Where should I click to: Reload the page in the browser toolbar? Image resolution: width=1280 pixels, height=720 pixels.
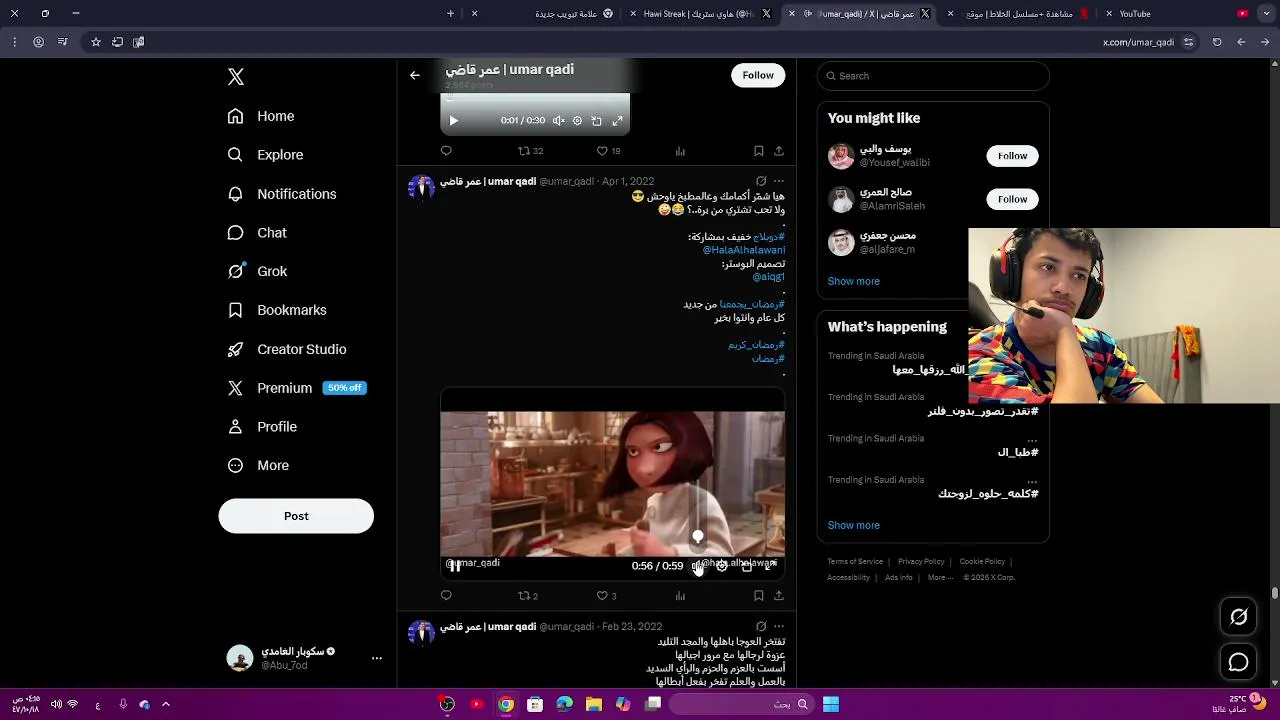[1217, 42]
